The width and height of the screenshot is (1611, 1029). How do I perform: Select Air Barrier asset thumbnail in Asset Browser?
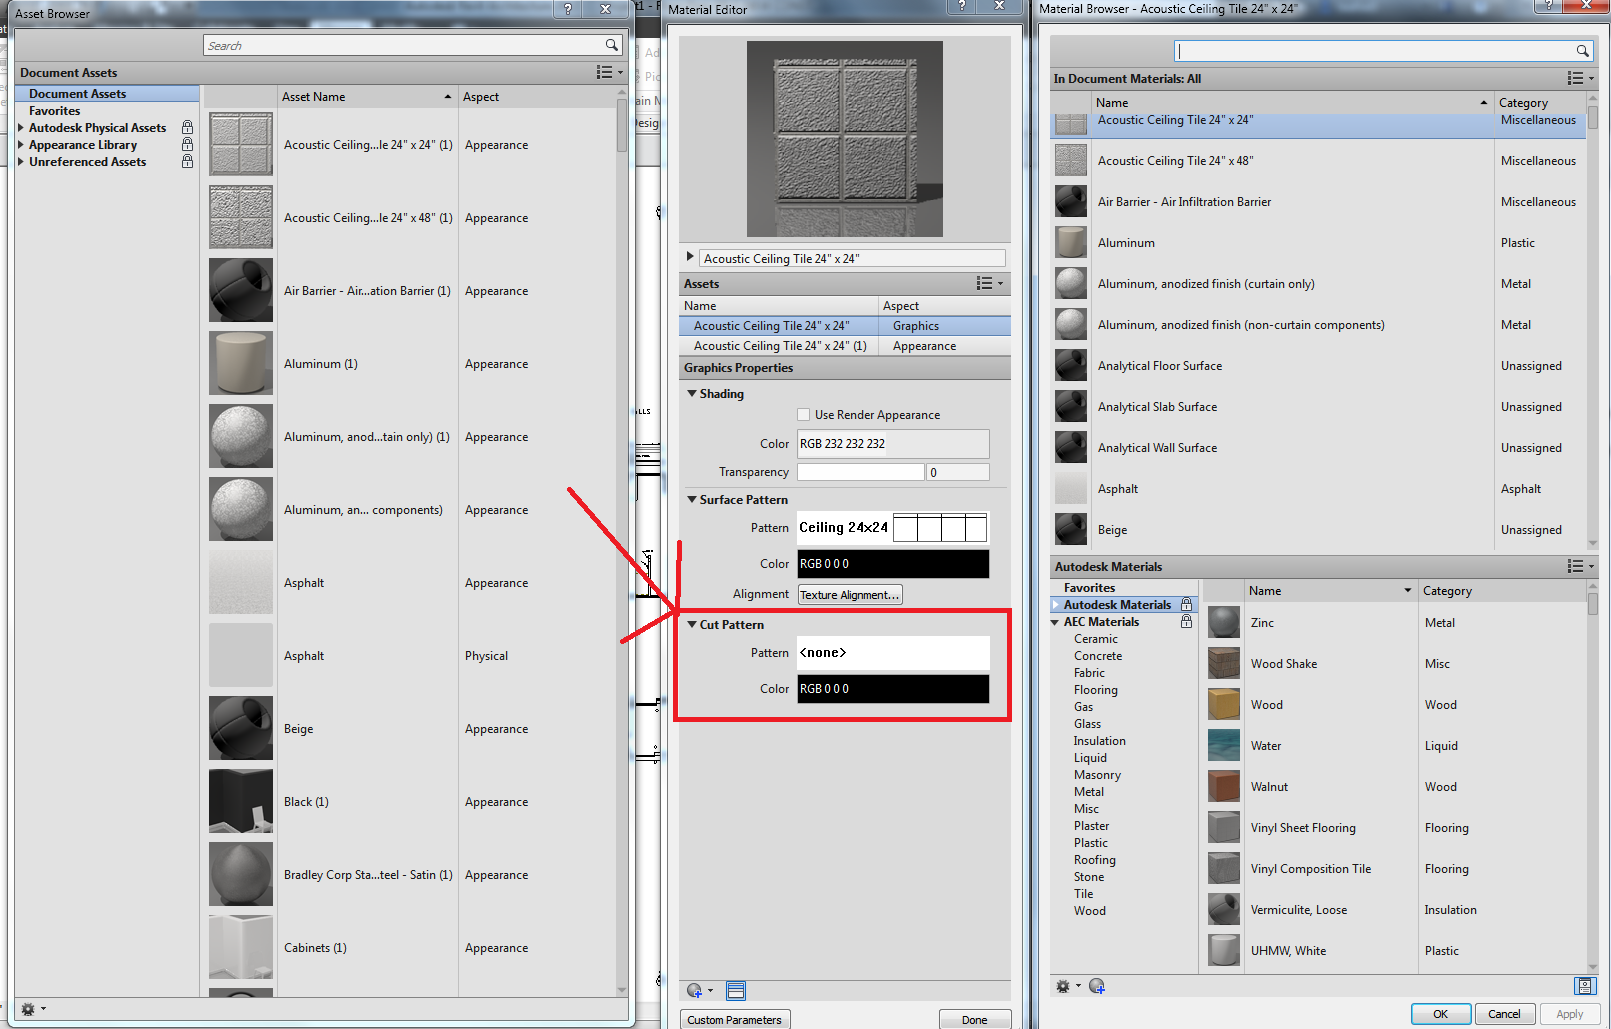pos(241,291)
